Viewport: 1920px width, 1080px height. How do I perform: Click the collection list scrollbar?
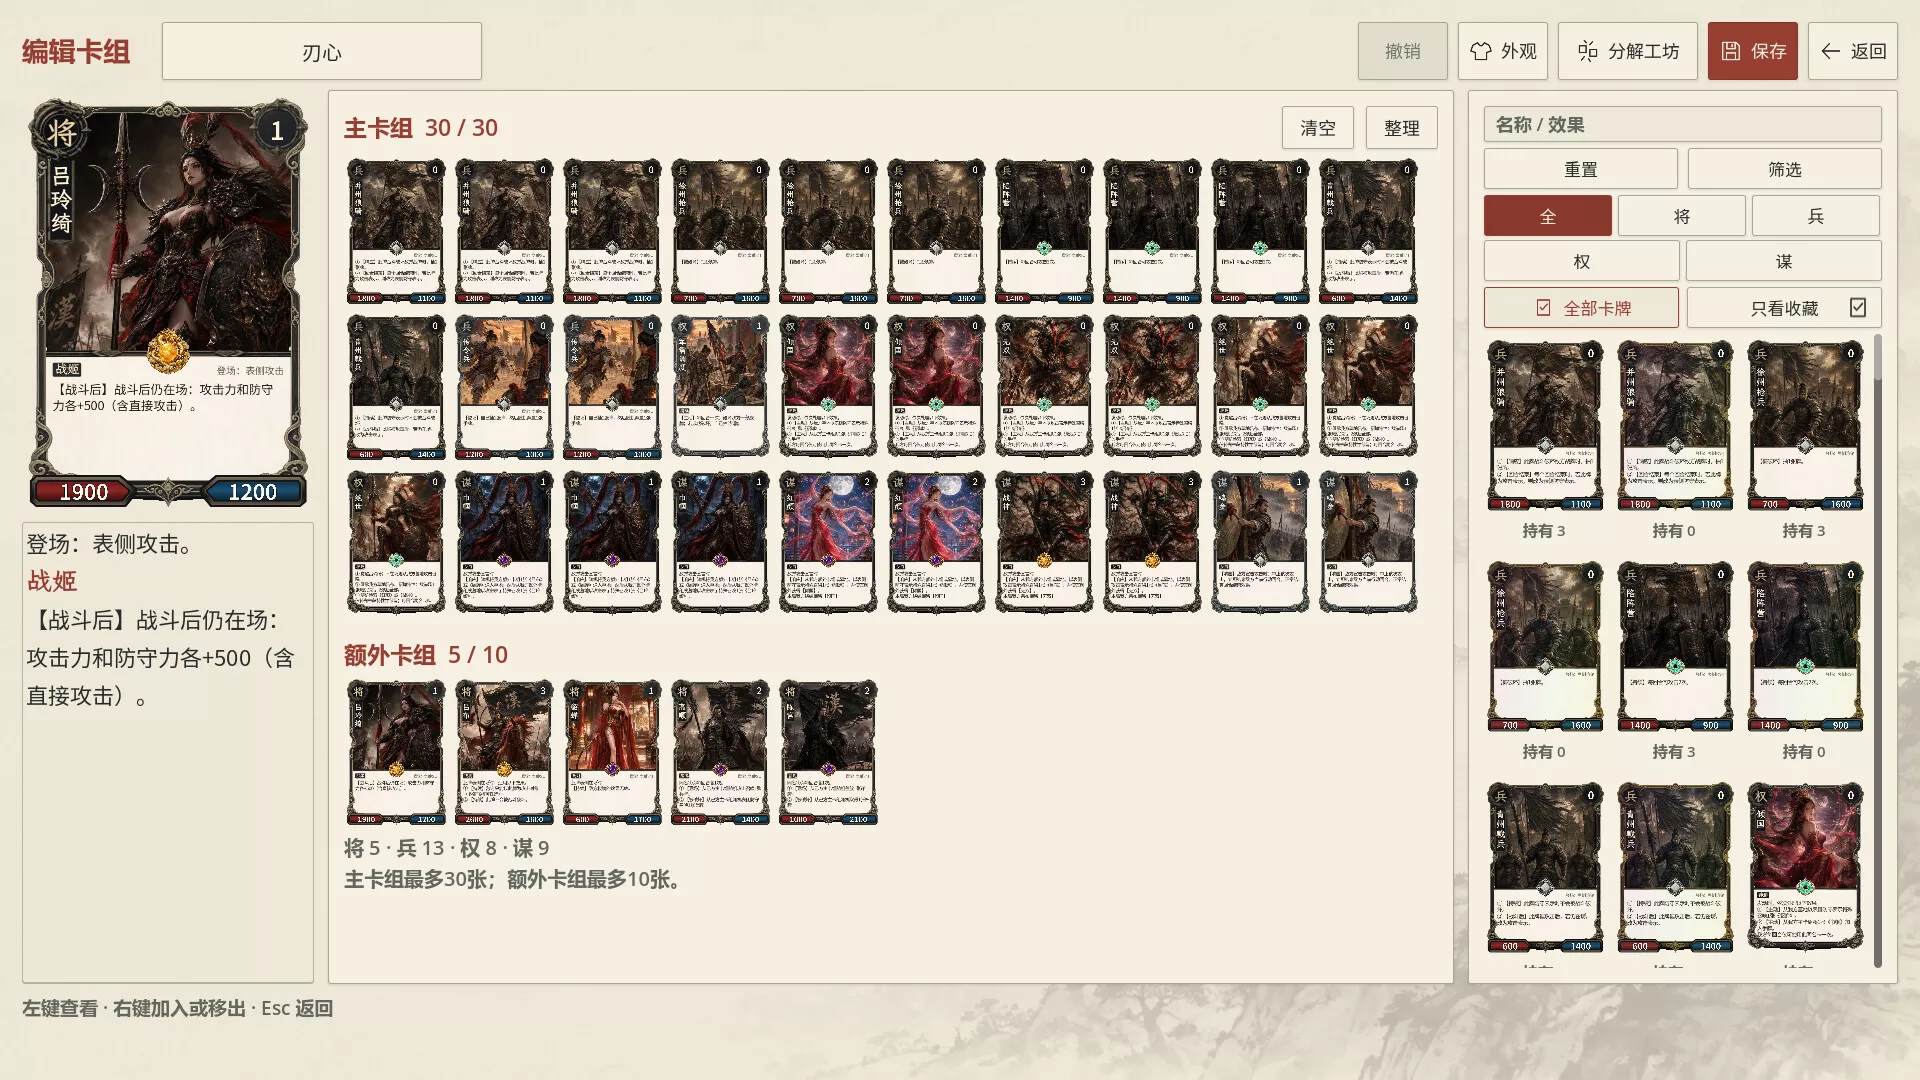point(1877,650)
